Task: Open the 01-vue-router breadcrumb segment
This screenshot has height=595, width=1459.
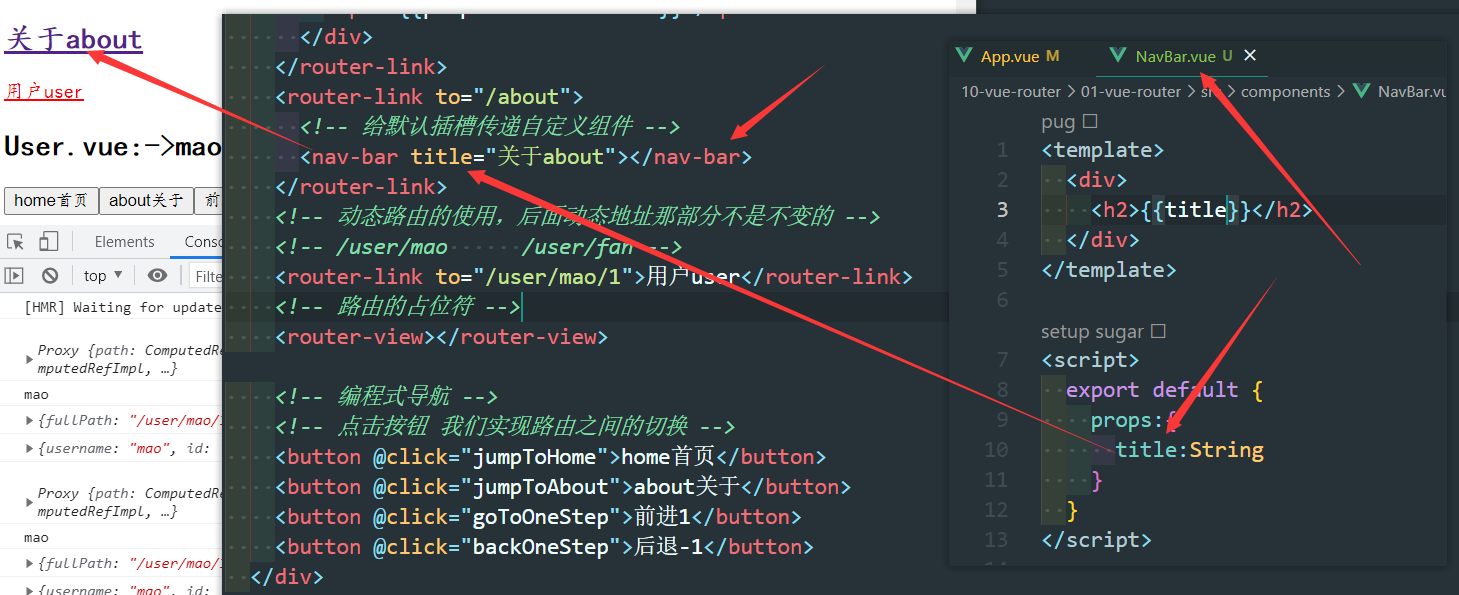Action: point(1131,91)
